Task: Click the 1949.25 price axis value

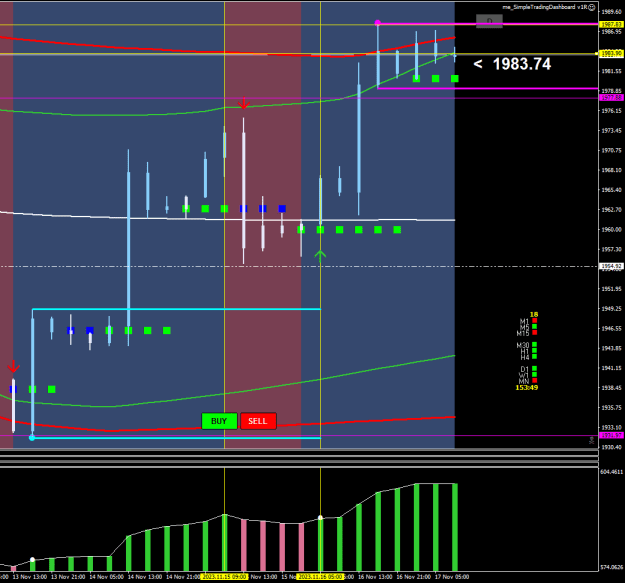Action: pos(611,308)
